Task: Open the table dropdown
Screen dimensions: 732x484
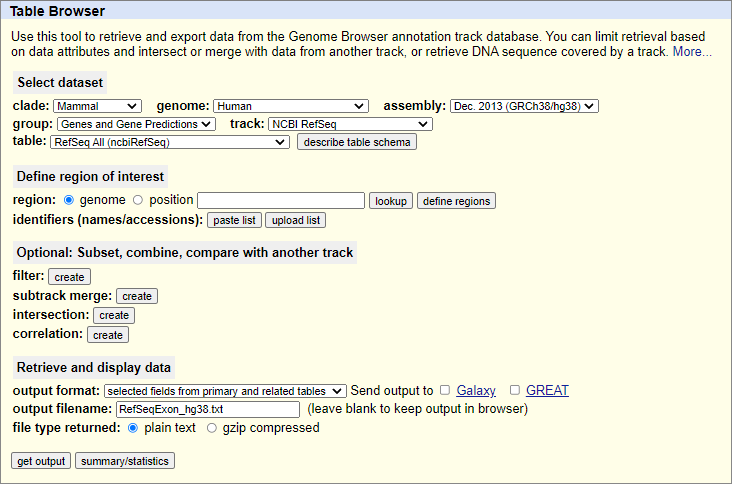Action: (170, 142)
